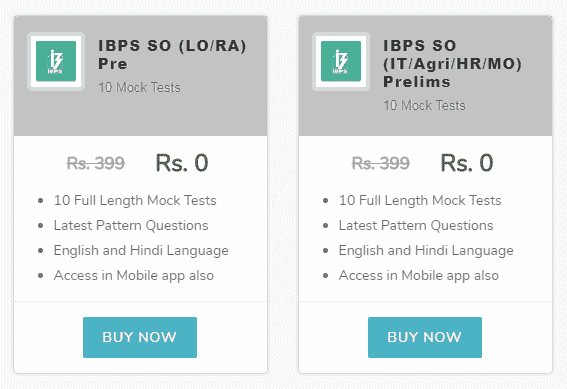The width and height of the screenshot is (567, 389).
Task: Buy the IBPS SO (IT/Agri/HR/MO) Prelims package
Action: tap(425, 337)
